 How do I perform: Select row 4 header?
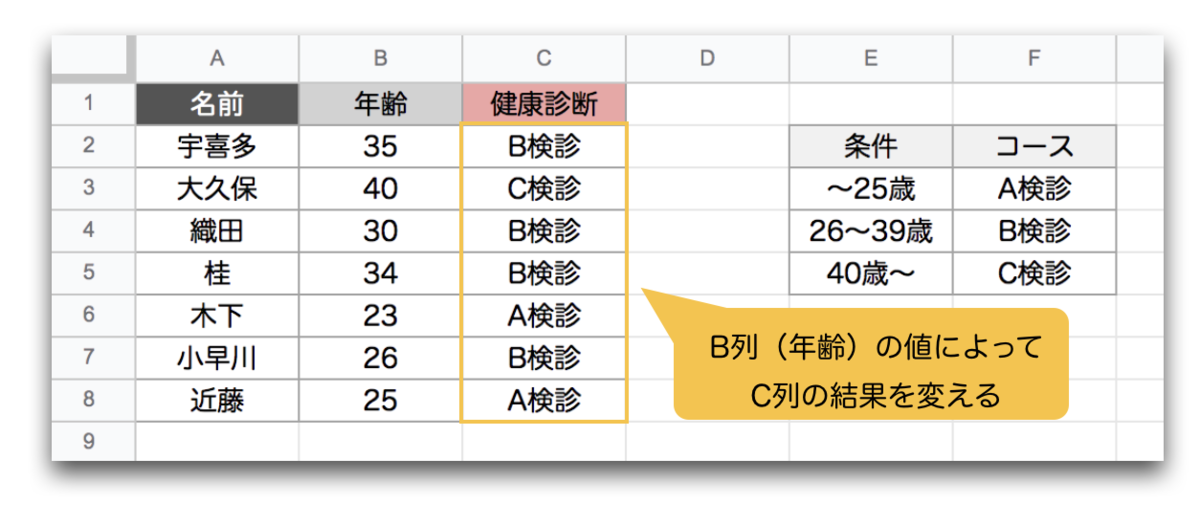click(x=93, y=230)
